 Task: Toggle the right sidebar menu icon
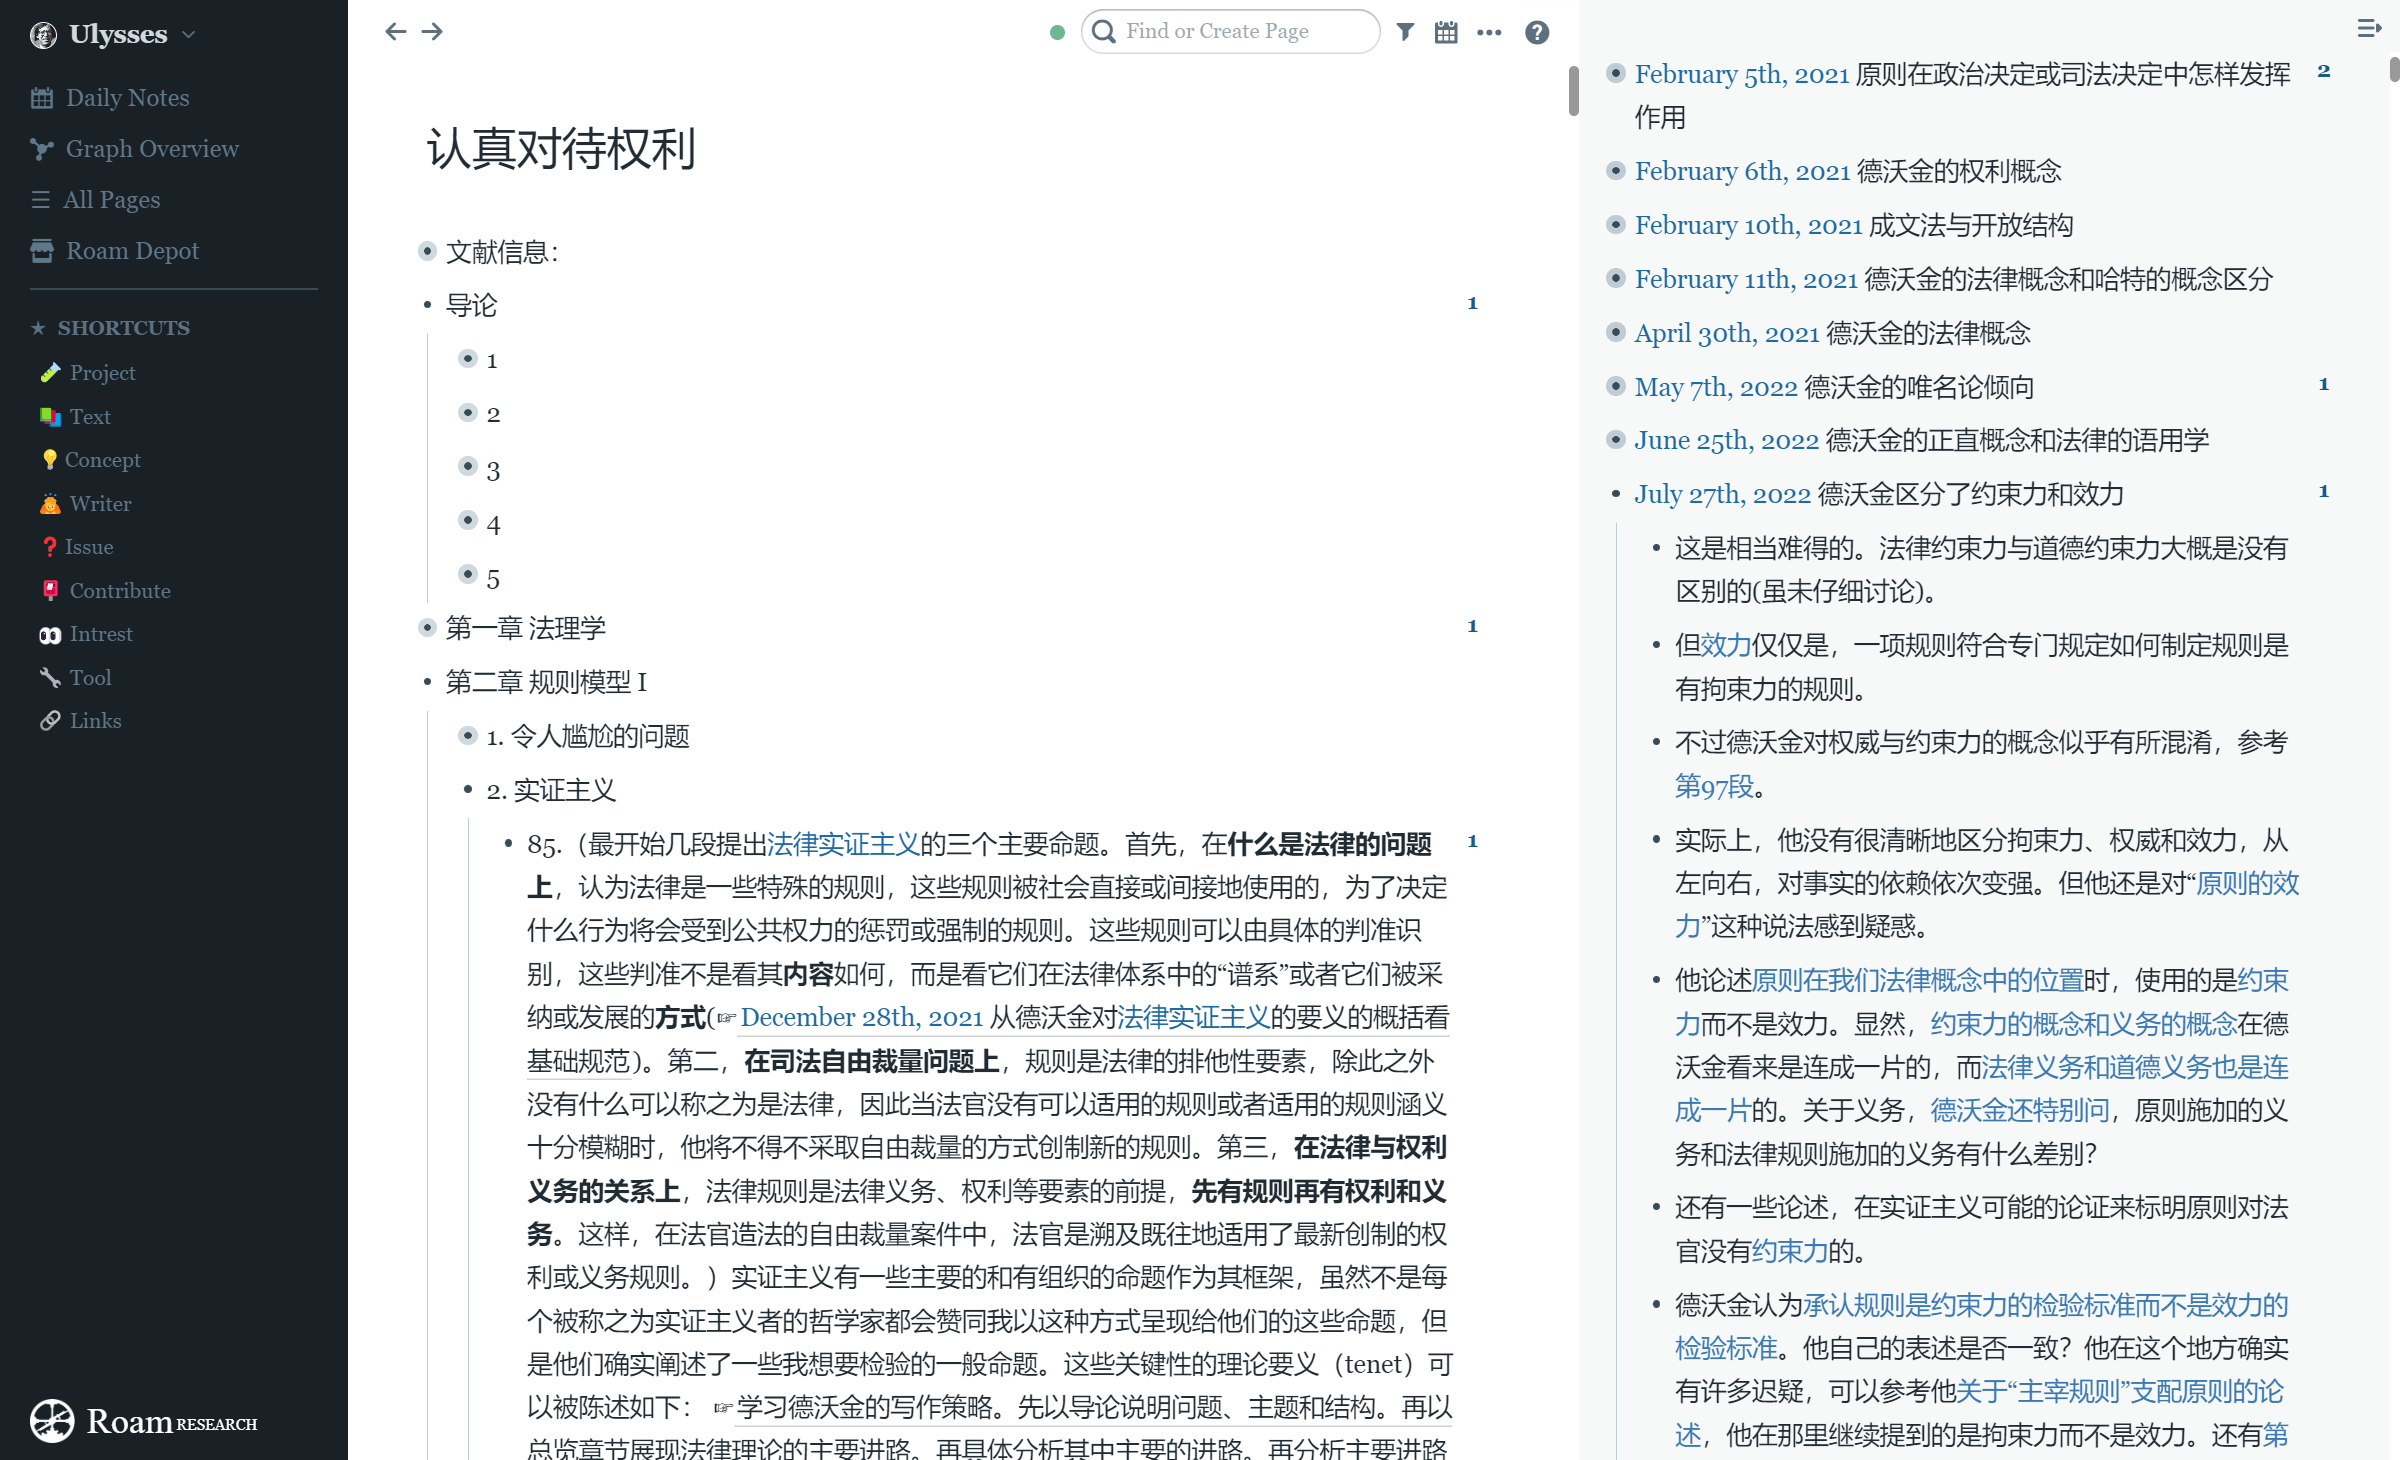click(x=2369, y=29)
